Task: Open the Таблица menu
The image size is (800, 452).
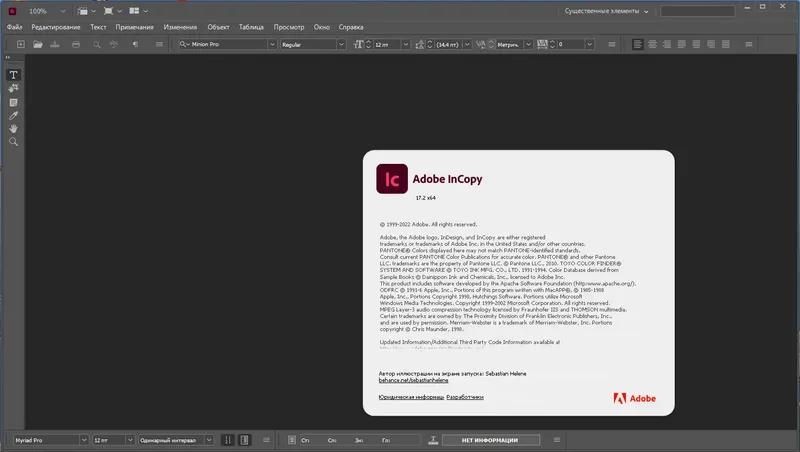Action: (251, 27)
